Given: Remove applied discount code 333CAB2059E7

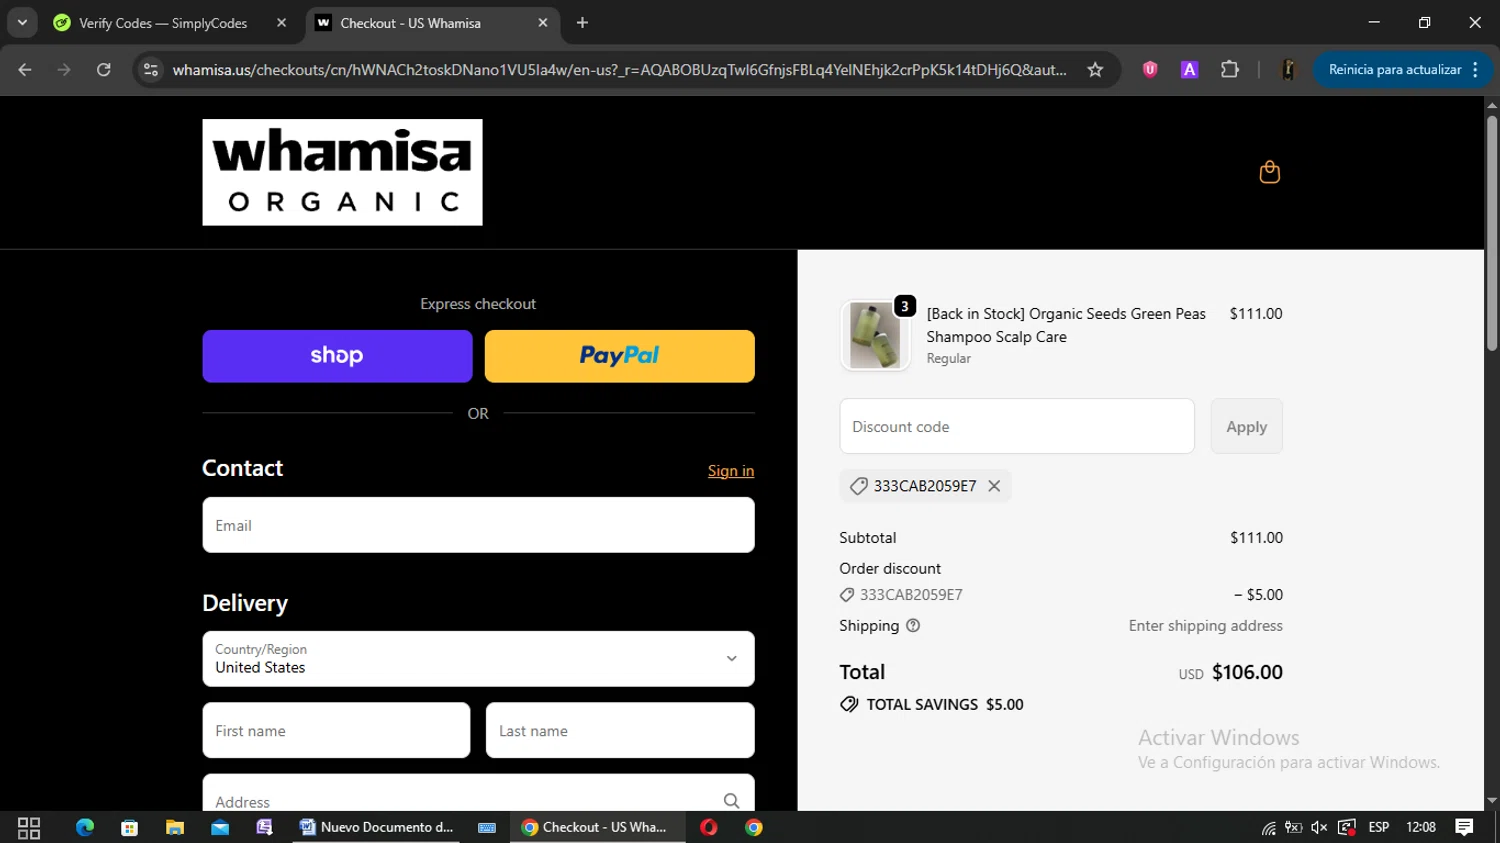Looking at the screenshot, I should pos(994,486).
